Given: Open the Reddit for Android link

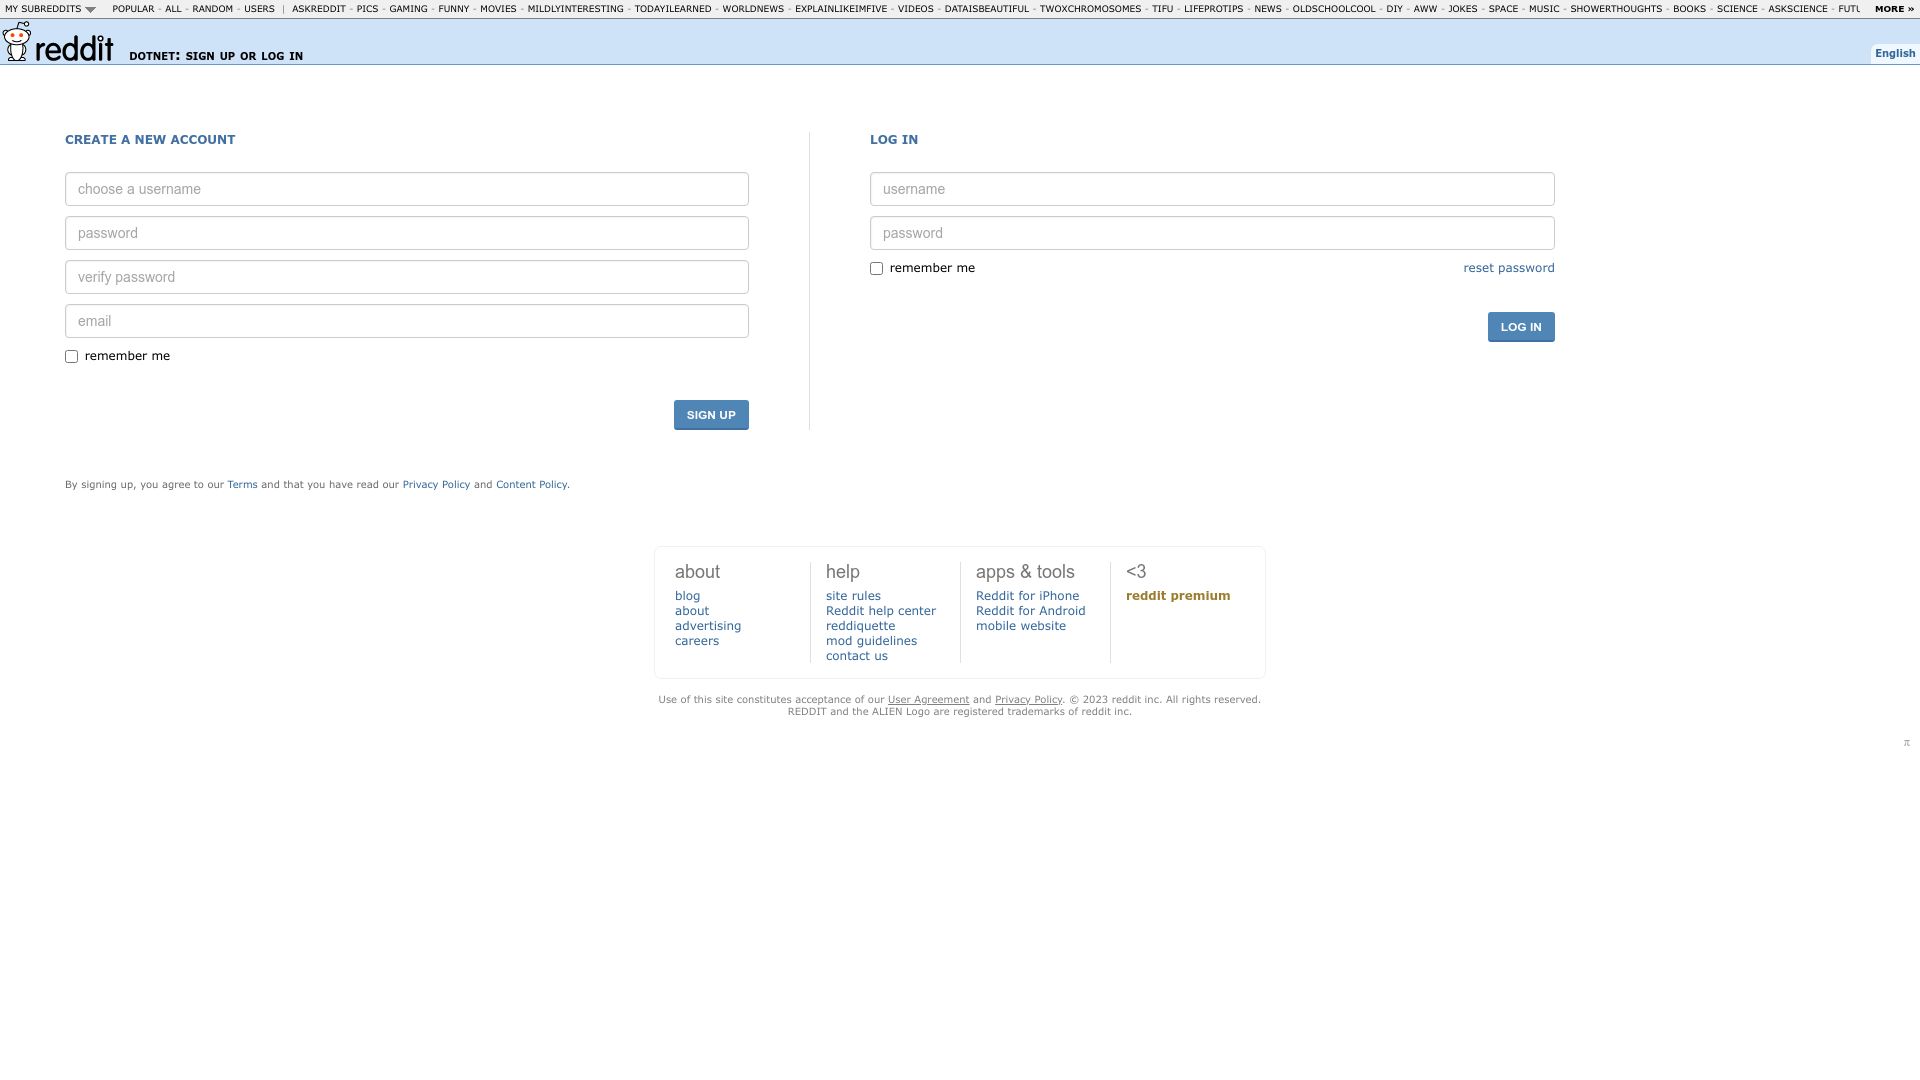Looking at the screenshot, I should point(1030,611).
